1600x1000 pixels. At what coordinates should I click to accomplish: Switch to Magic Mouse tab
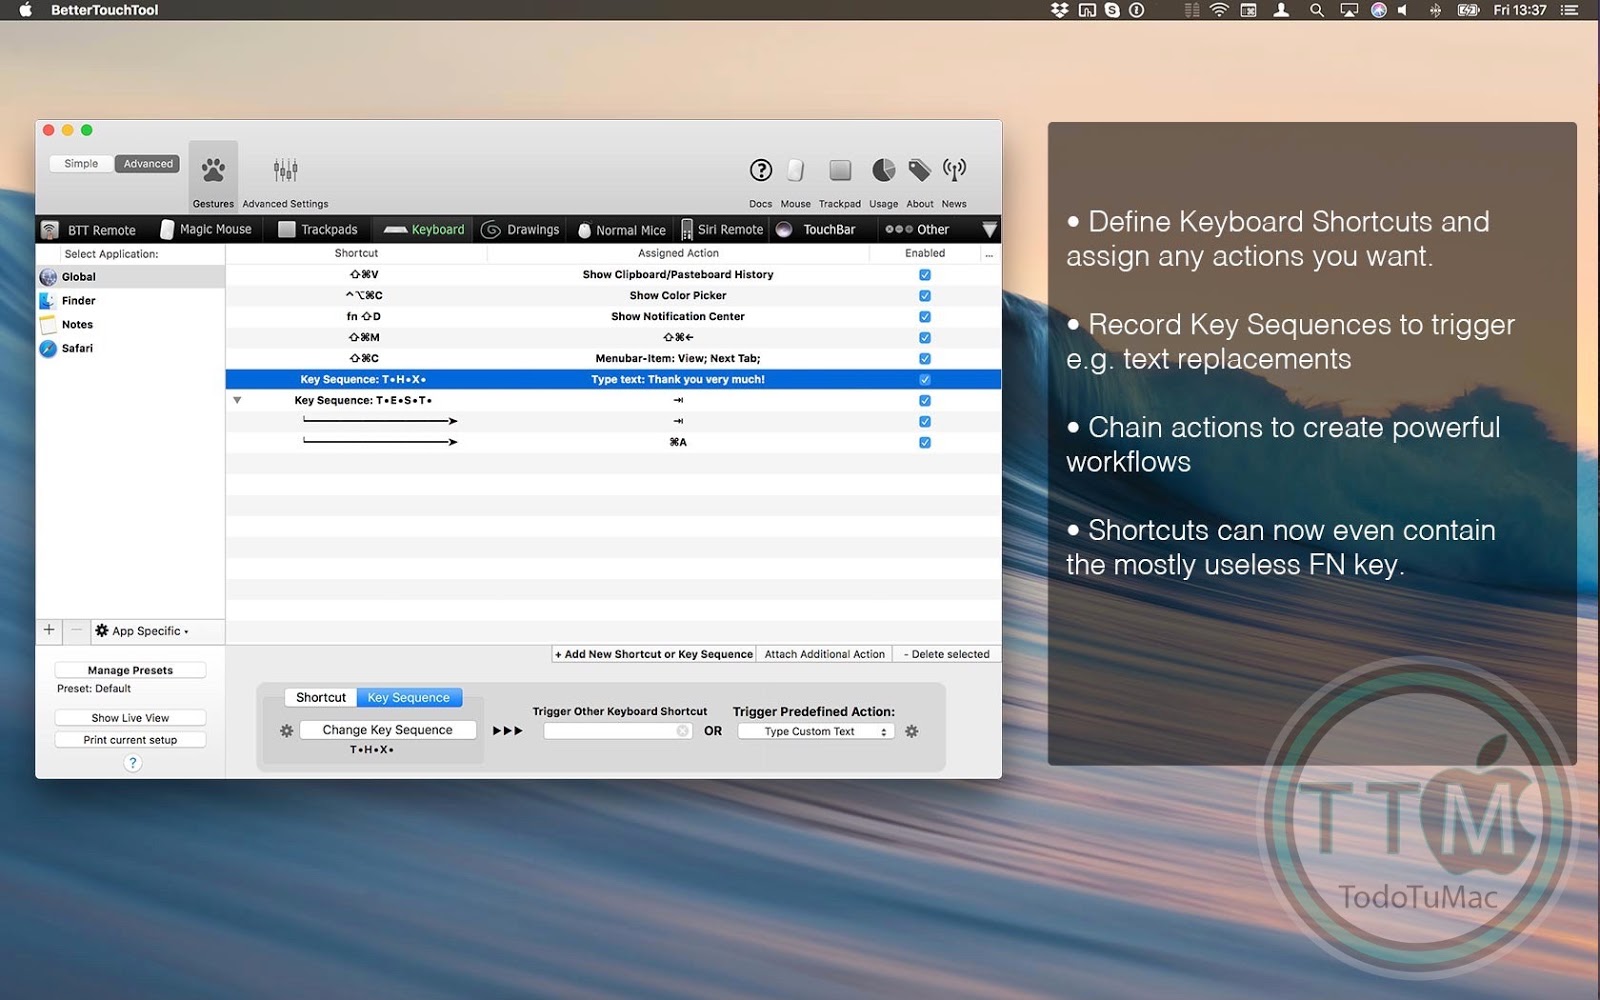(x=206, y=230)
